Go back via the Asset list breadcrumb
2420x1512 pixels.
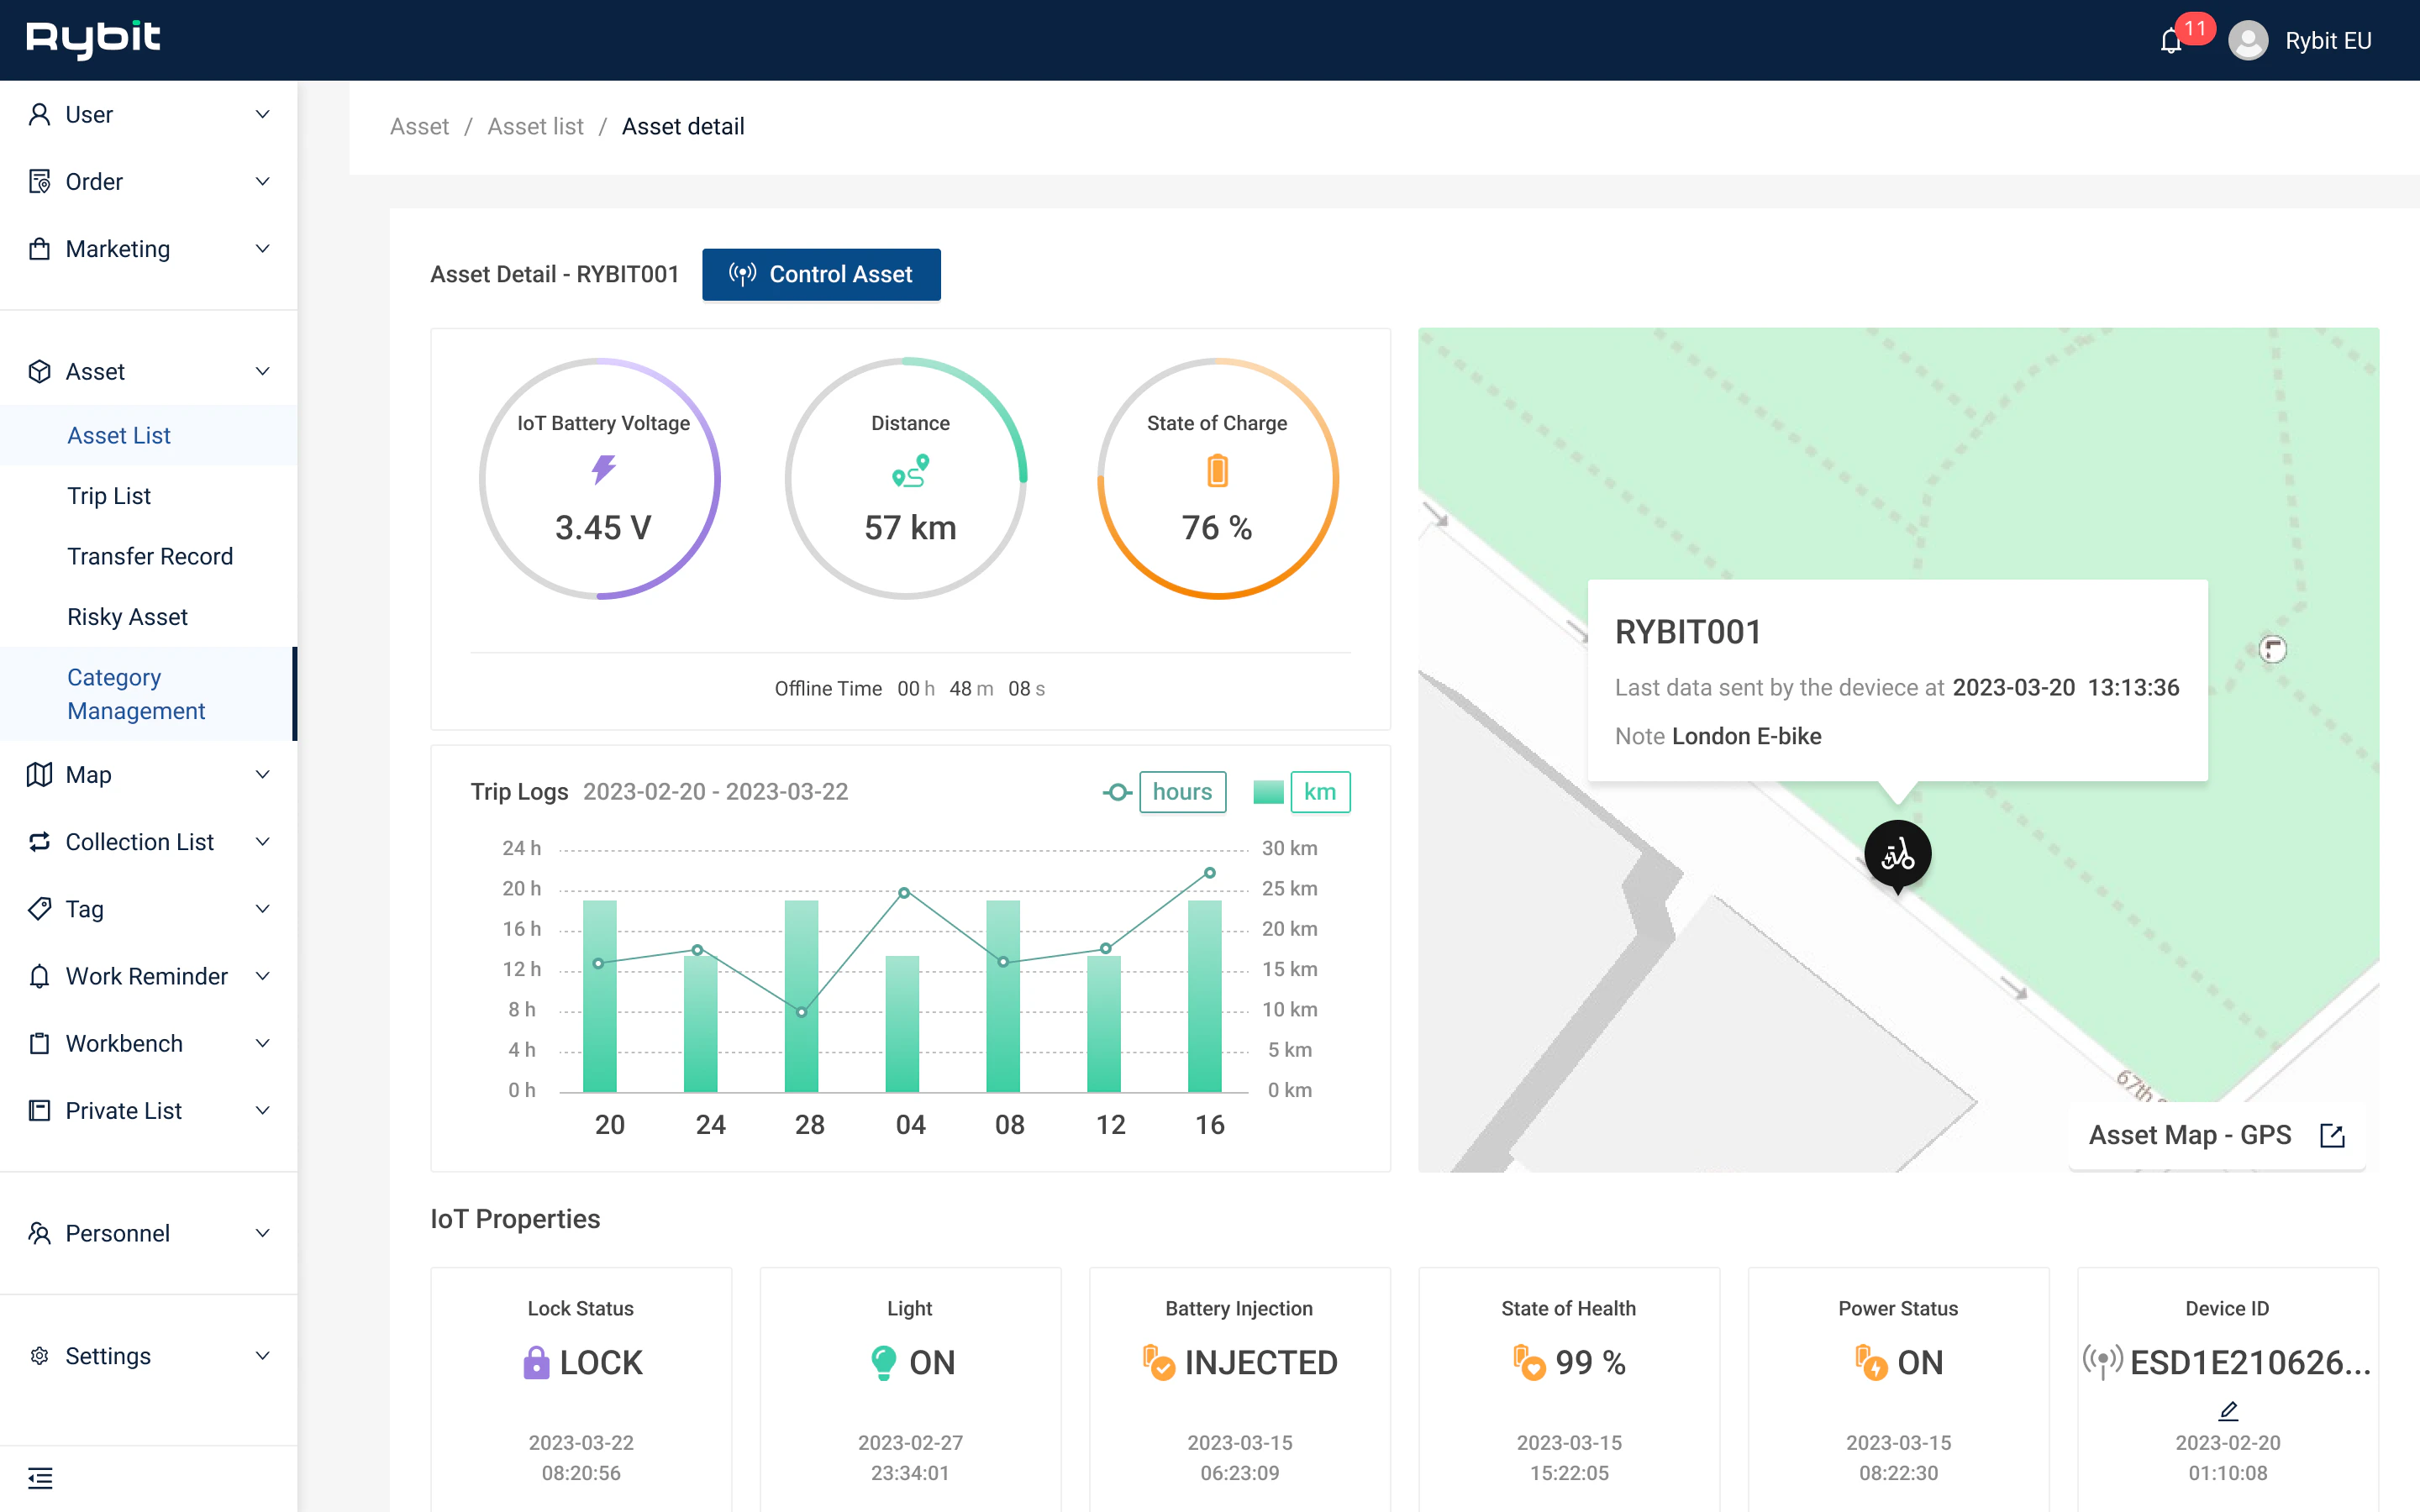535,126
